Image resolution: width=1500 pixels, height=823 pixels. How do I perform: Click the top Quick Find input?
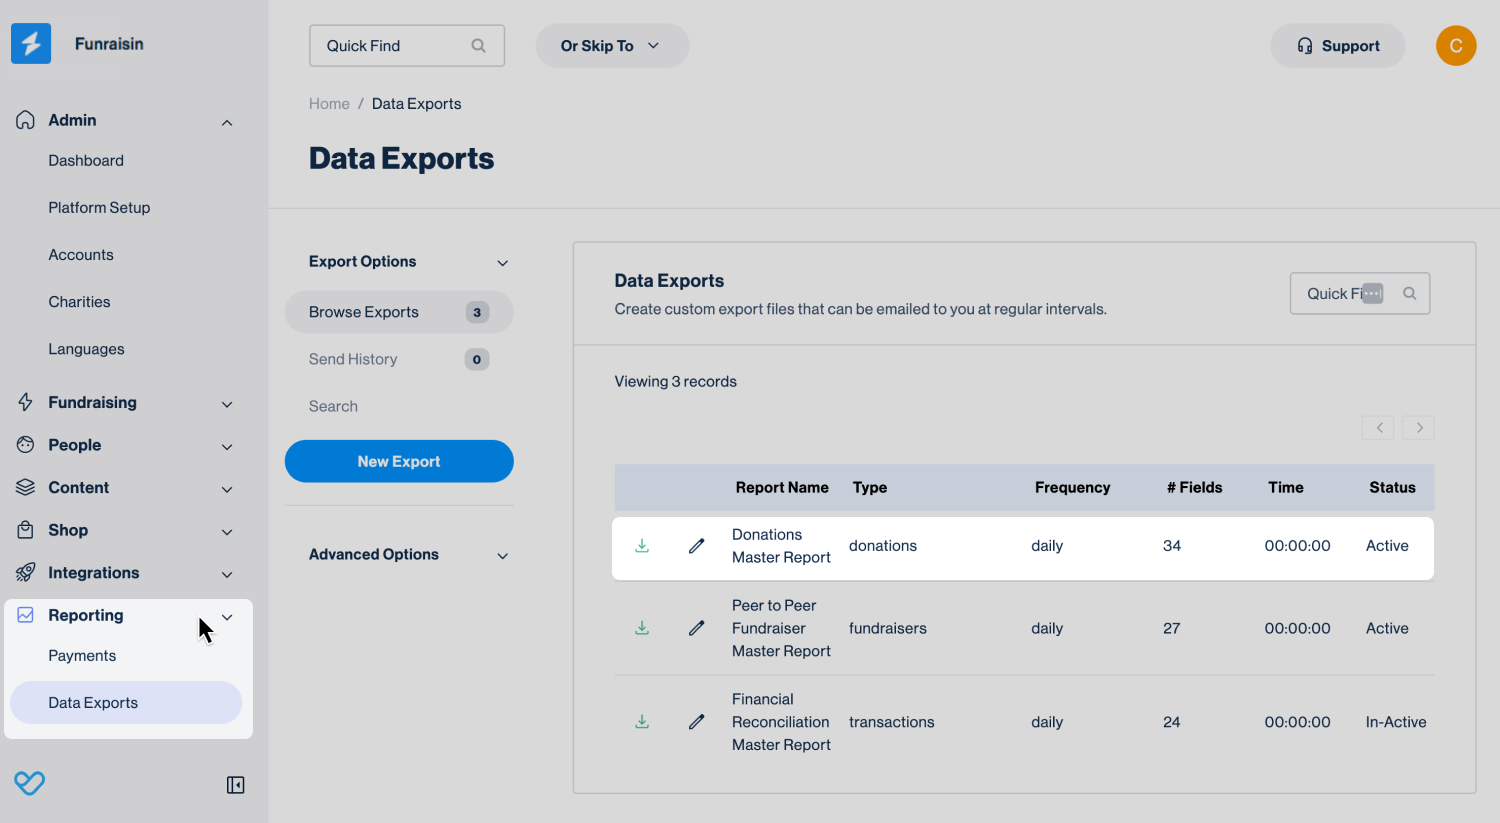point(407,46)
